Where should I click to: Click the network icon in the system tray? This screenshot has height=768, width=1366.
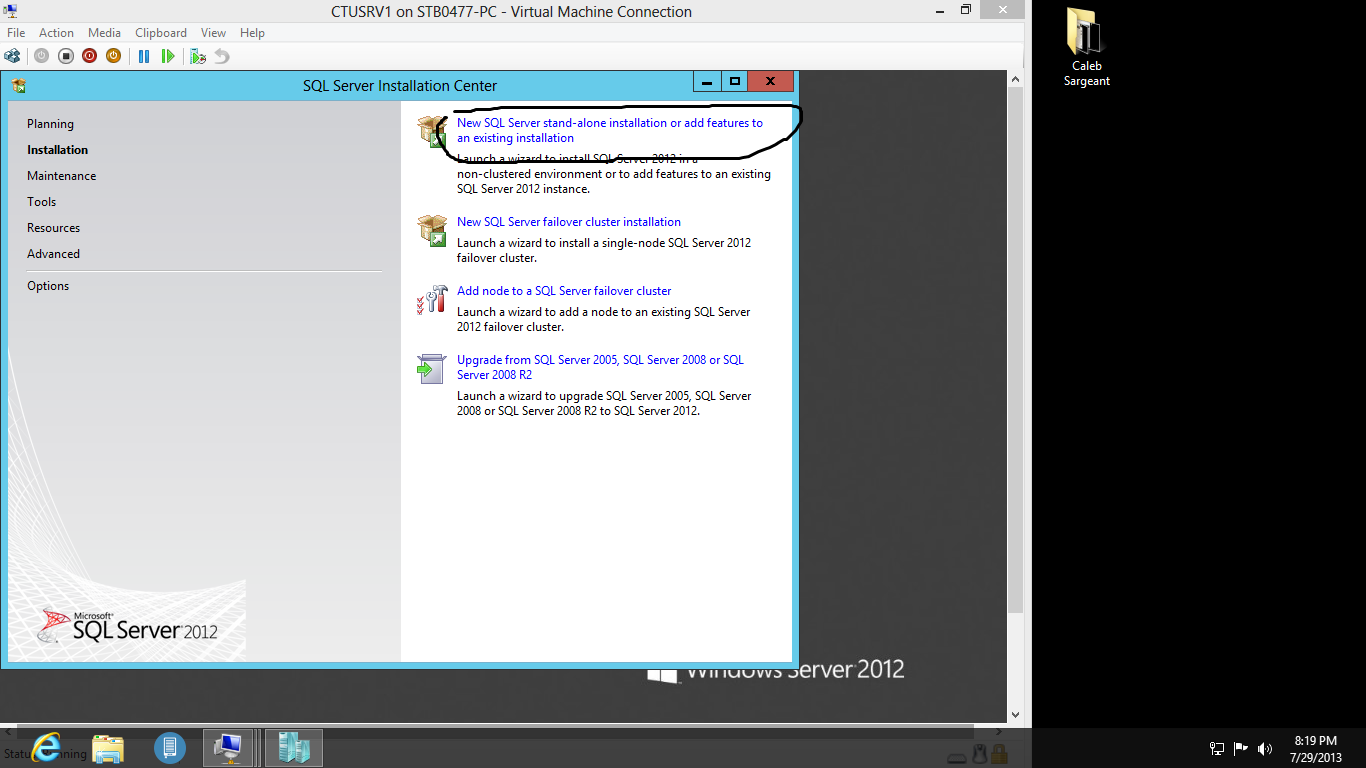[x=1217, y=748]
